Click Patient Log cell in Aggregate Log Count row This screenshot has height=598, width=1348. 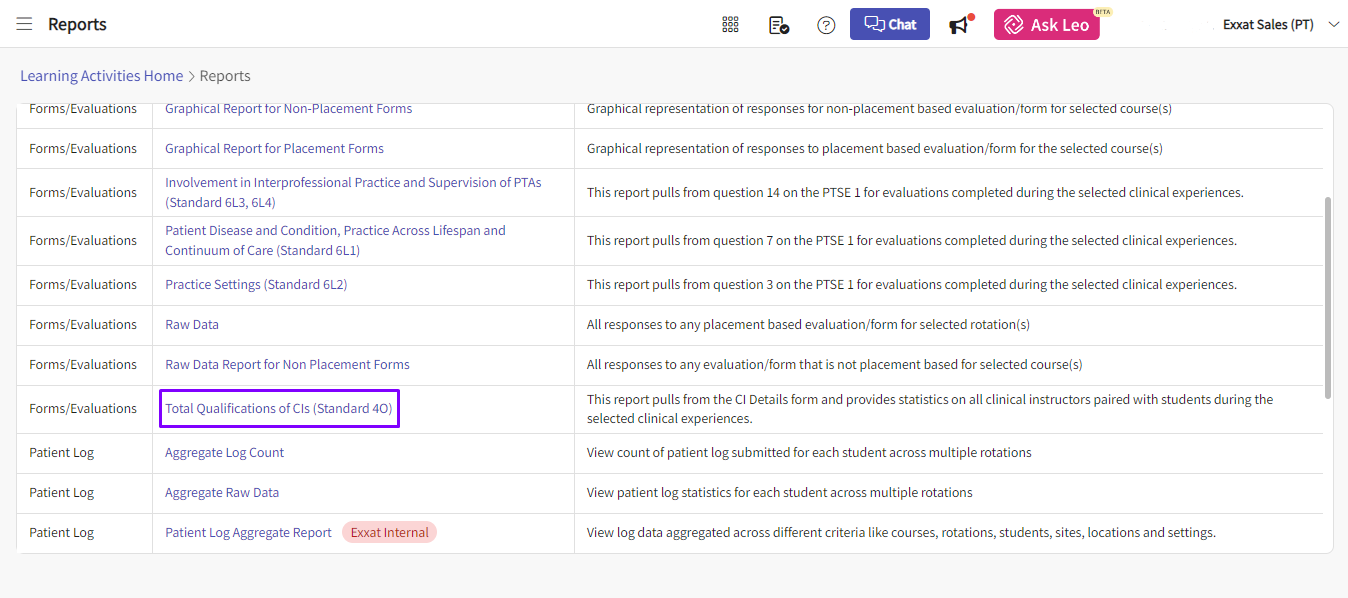click(84, 452)
